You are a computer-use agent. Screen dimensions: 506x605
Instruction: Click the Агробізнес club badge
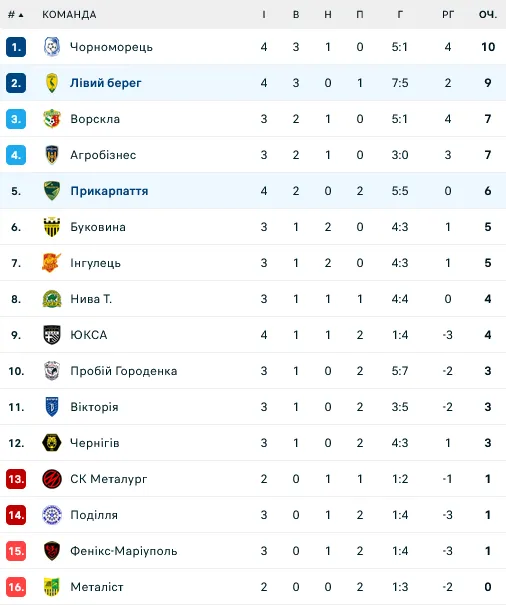point(52,155)
